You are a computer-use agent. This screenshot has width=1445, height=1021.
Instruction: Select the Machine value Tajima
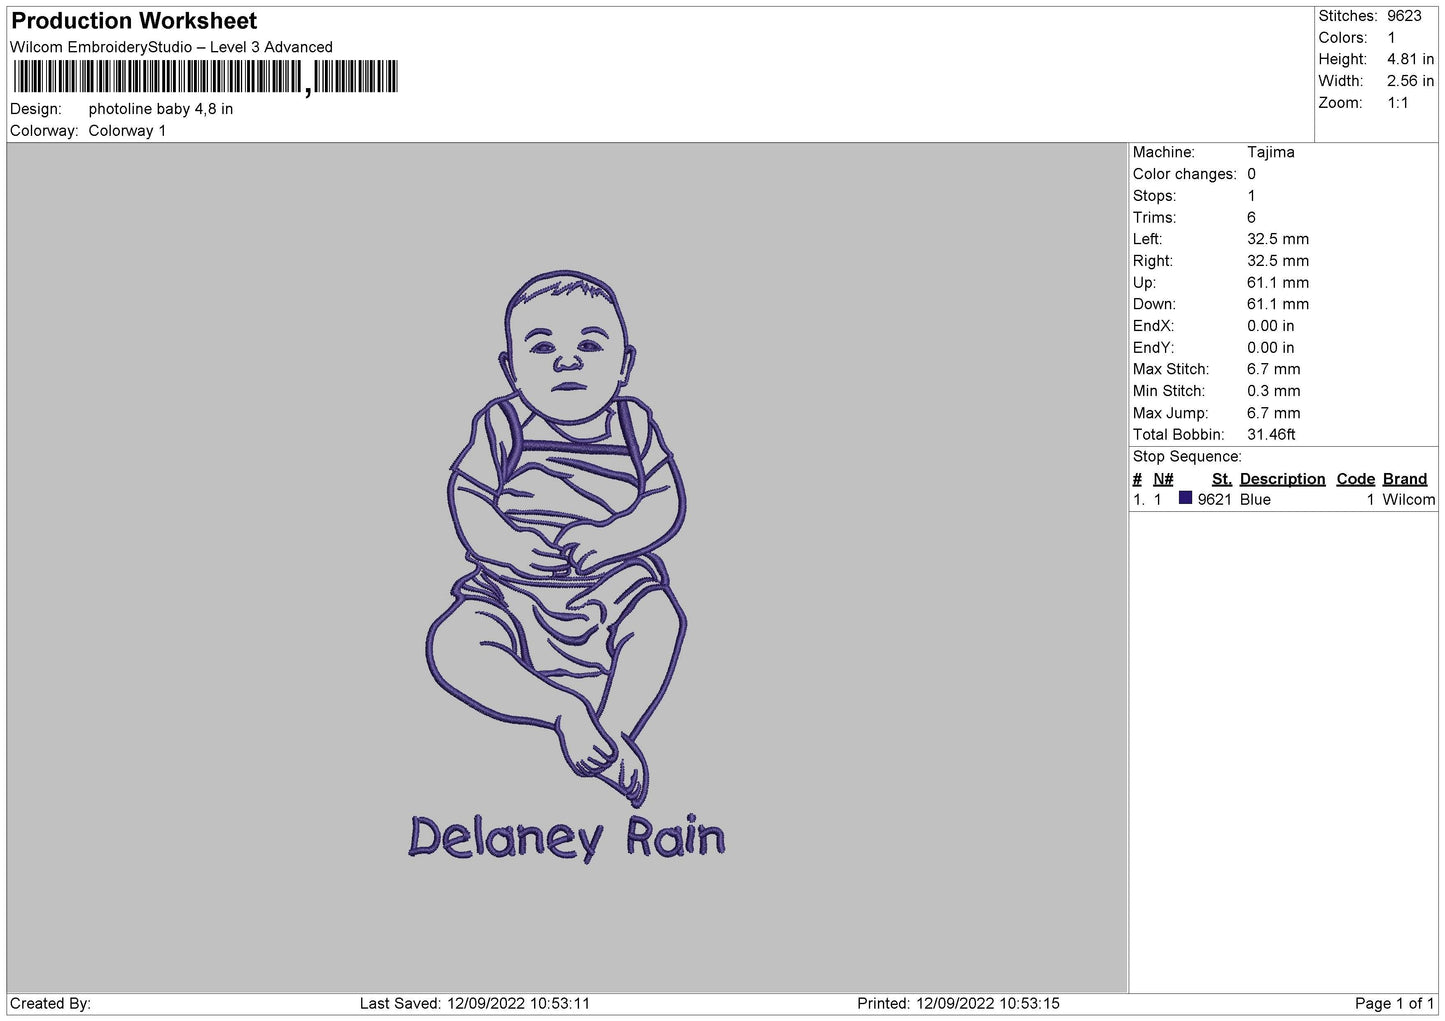point(1271,152)
